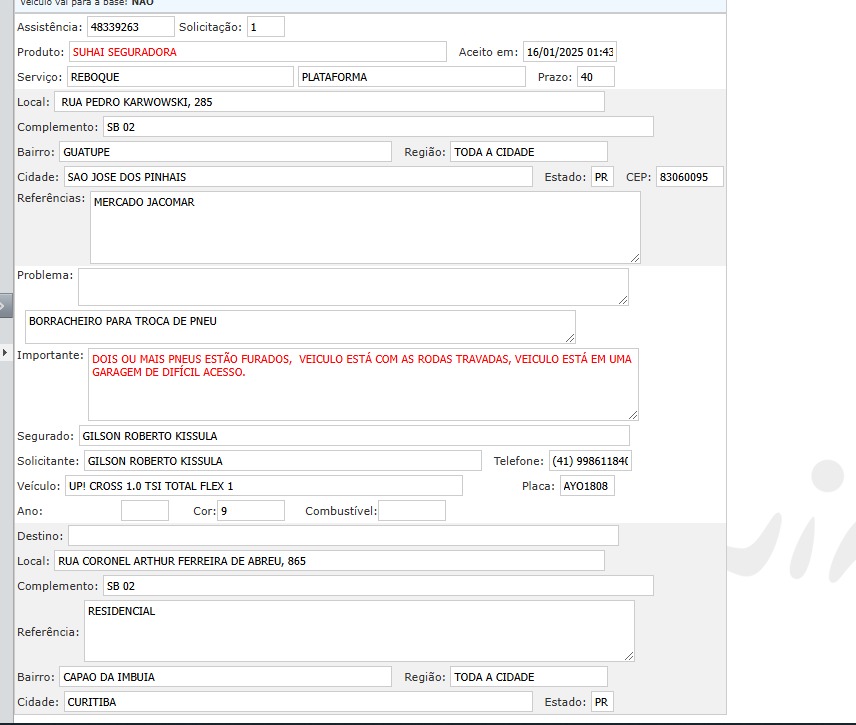Click the Região field beside CAPAO DA IMBUIA
Viewport: 856px width, 725px height.
[x=529, y=677]
